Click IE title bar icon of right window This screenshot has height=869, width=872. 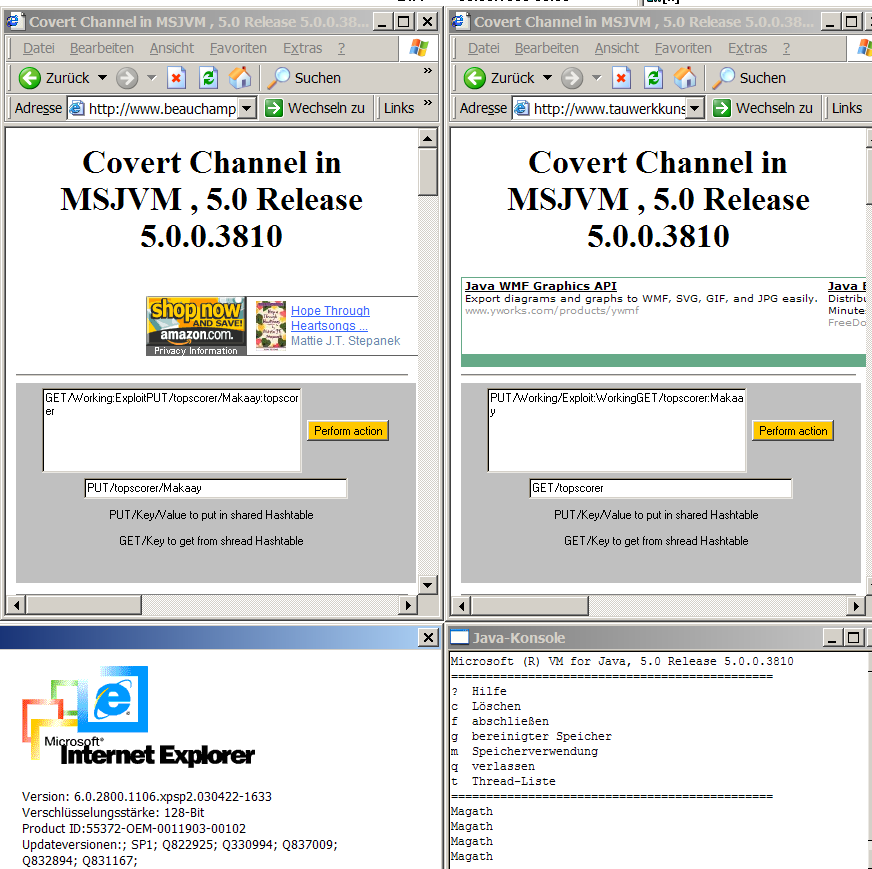pos(459,22)
